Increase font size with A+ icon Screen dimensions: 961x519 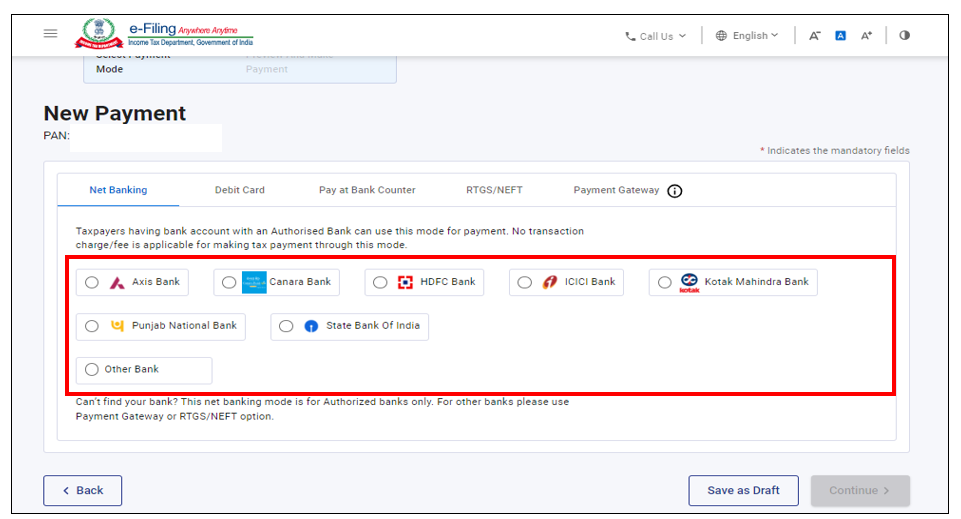(867, 36)
